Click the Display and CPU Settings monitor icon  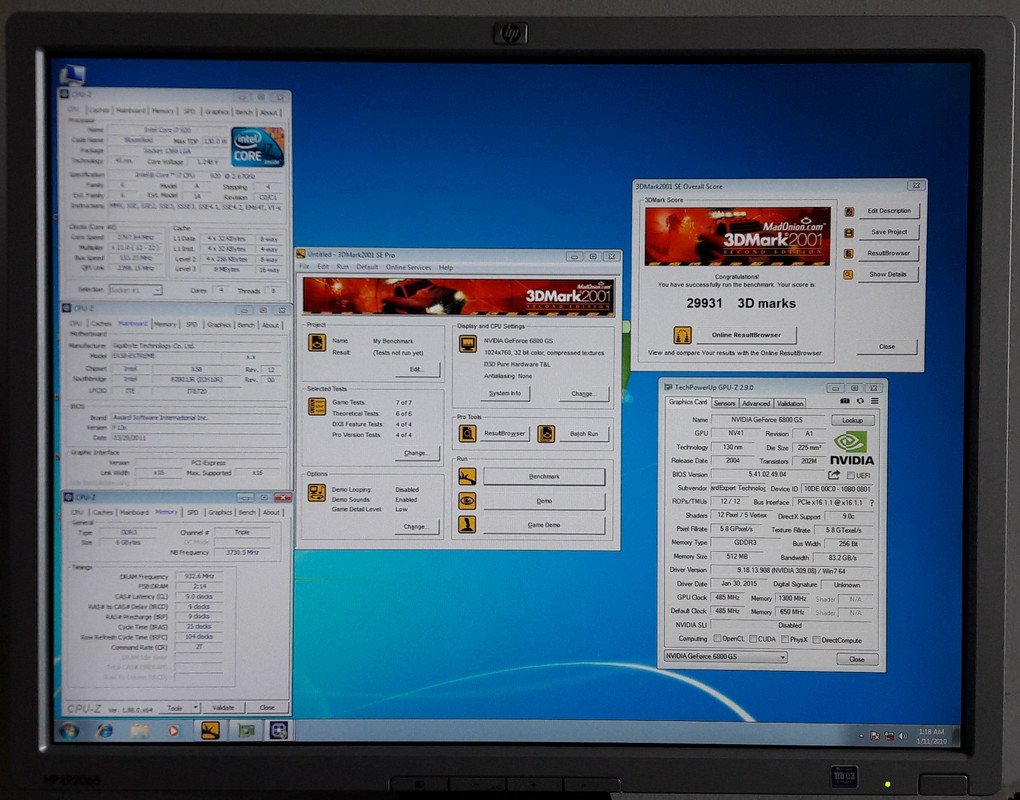(x=468, y=343)
